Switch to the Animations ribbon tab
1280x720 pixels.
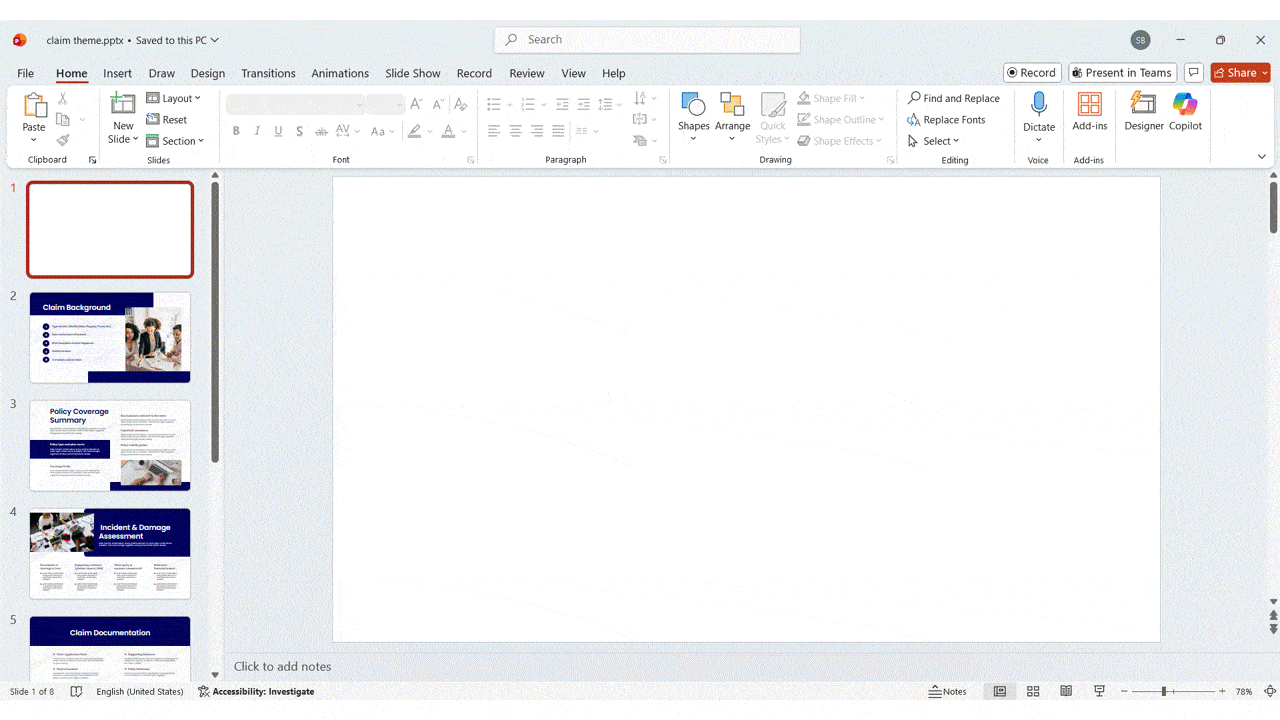point(340,73)
